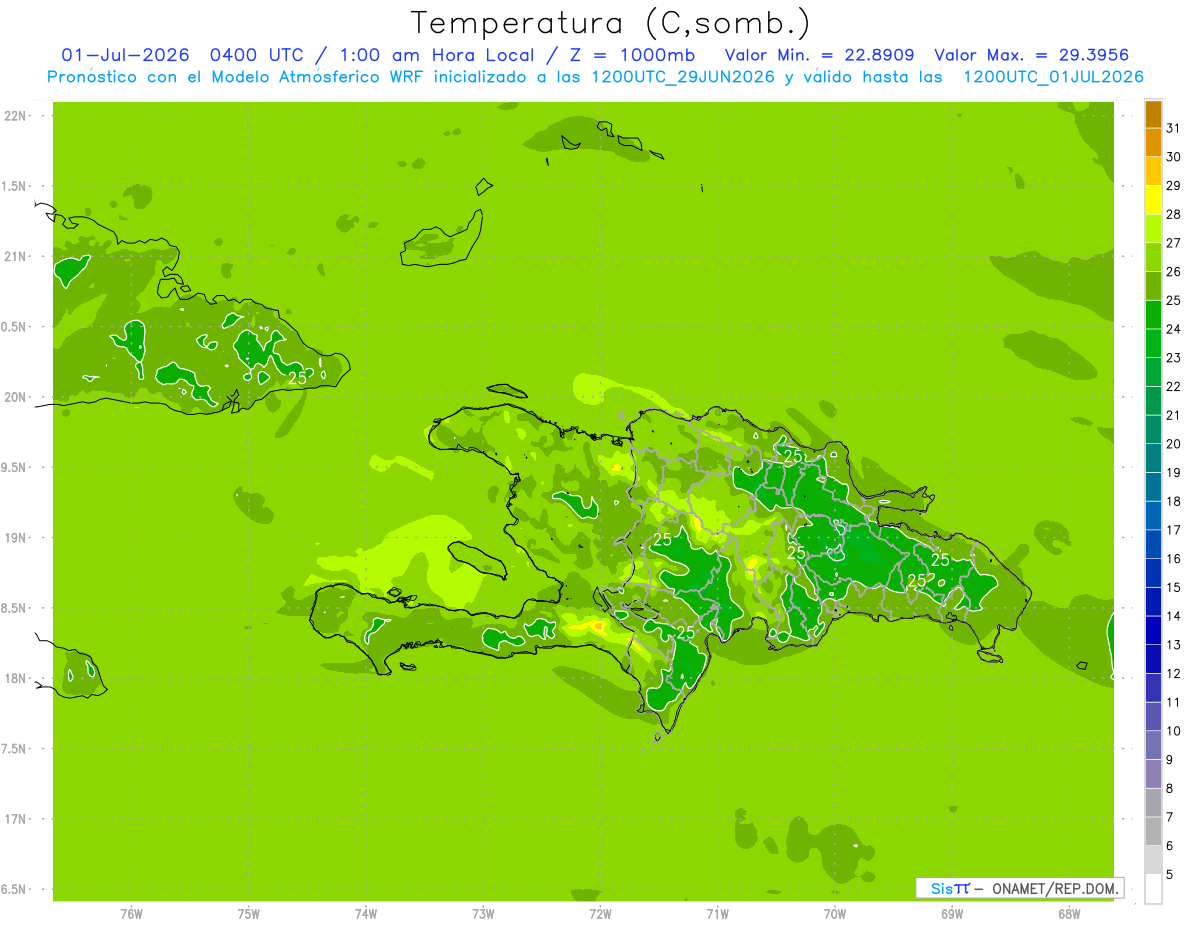Click the "72W" longitude label
This screenshot has width=1200, height=927.
(600, 913)
